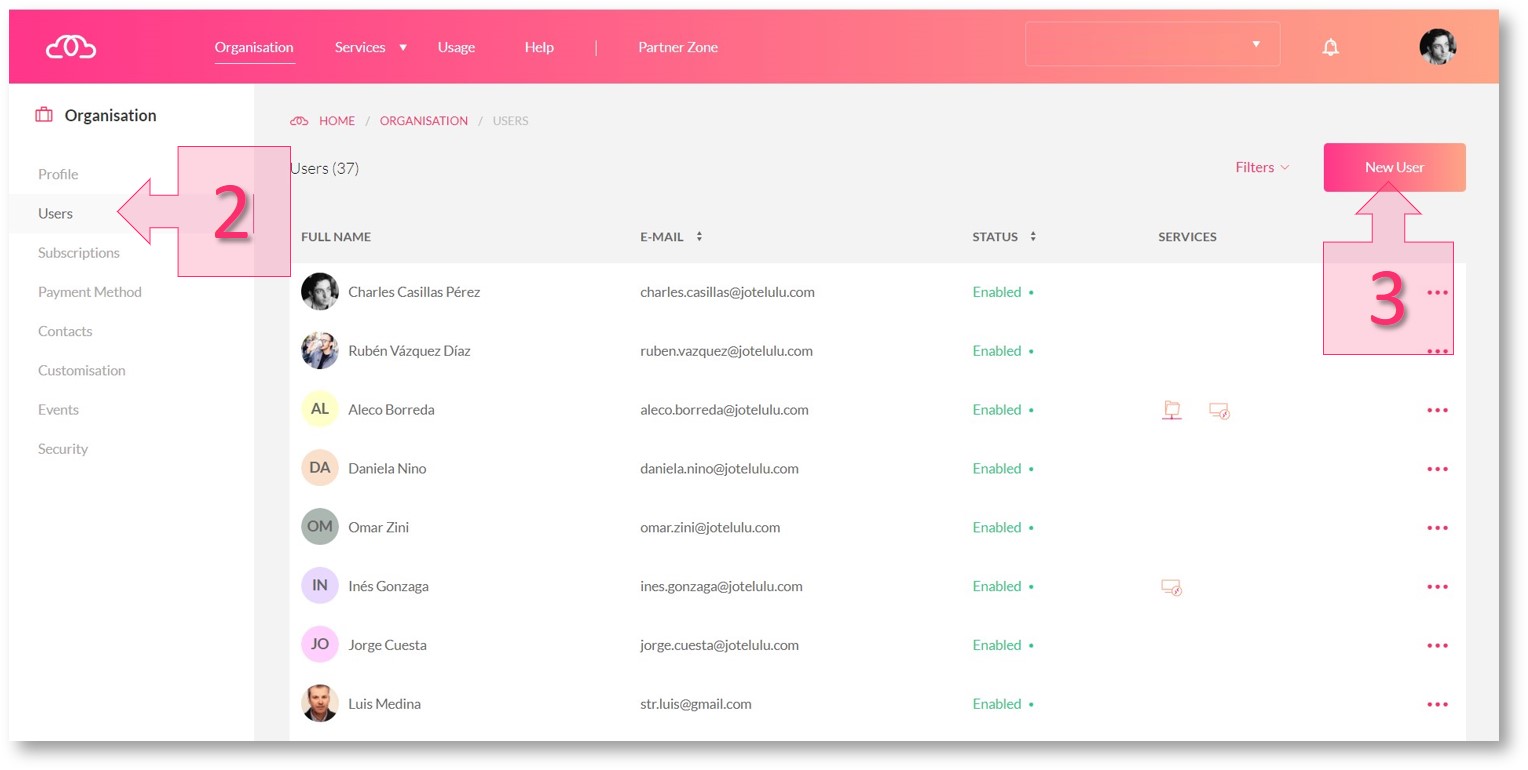Open Subscriptions in the sidebar

(79, 253)
